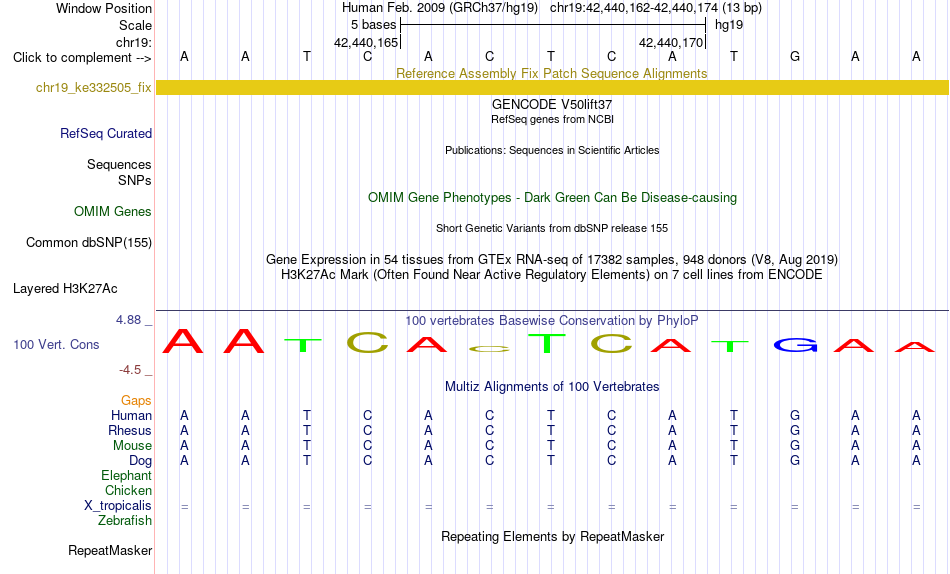The width and height of the screenshot is (950, 574).
Task: Select the Common dbSNP(155) track label
Action: point(89,242)
